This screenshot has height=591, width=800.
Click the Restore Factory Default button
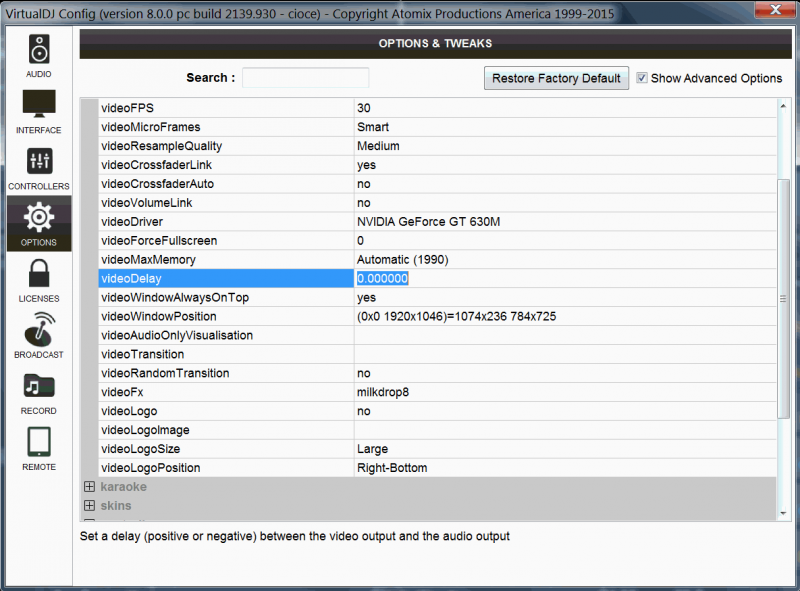[x=556, y=78]
